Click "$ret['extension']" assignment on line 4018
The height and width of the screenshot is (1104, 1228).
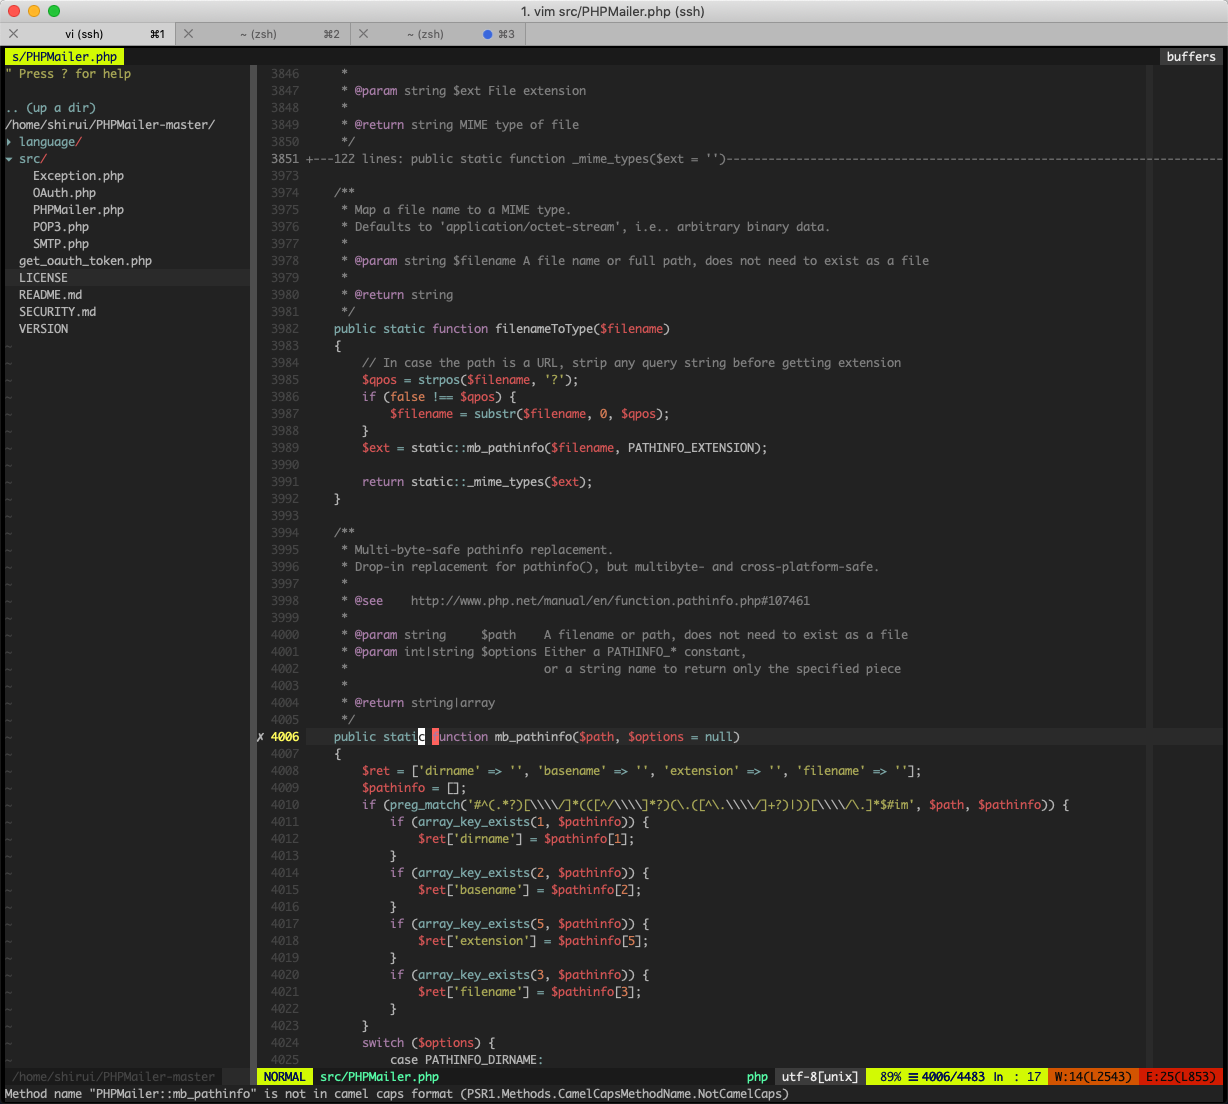[533, 941]
